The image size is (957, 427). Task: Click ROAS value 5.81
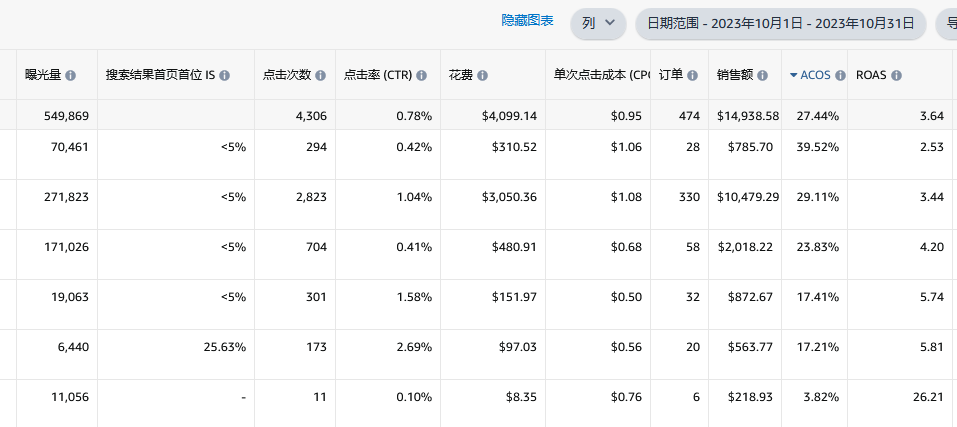pyautogui.click(x=932, y=347)
